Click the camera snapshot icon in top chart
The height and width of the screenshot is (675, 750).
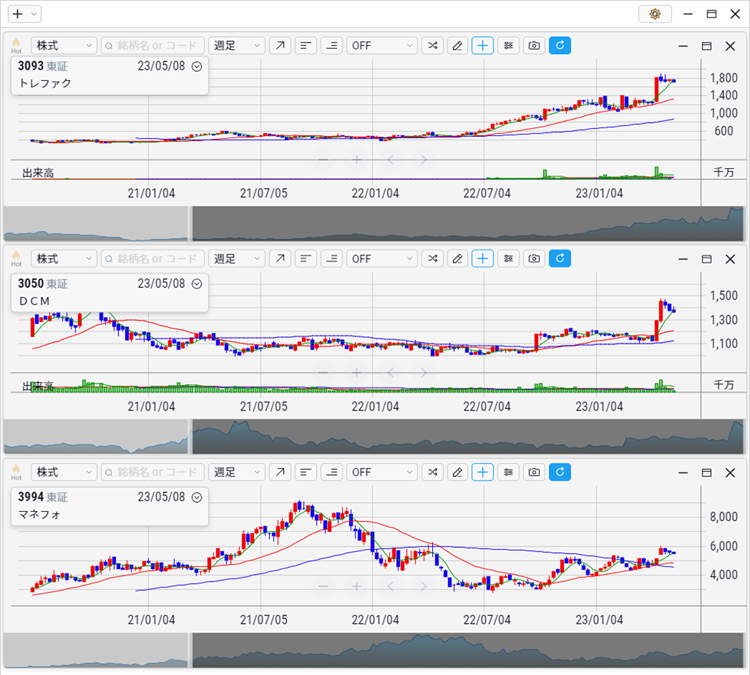tap(534, 46)
